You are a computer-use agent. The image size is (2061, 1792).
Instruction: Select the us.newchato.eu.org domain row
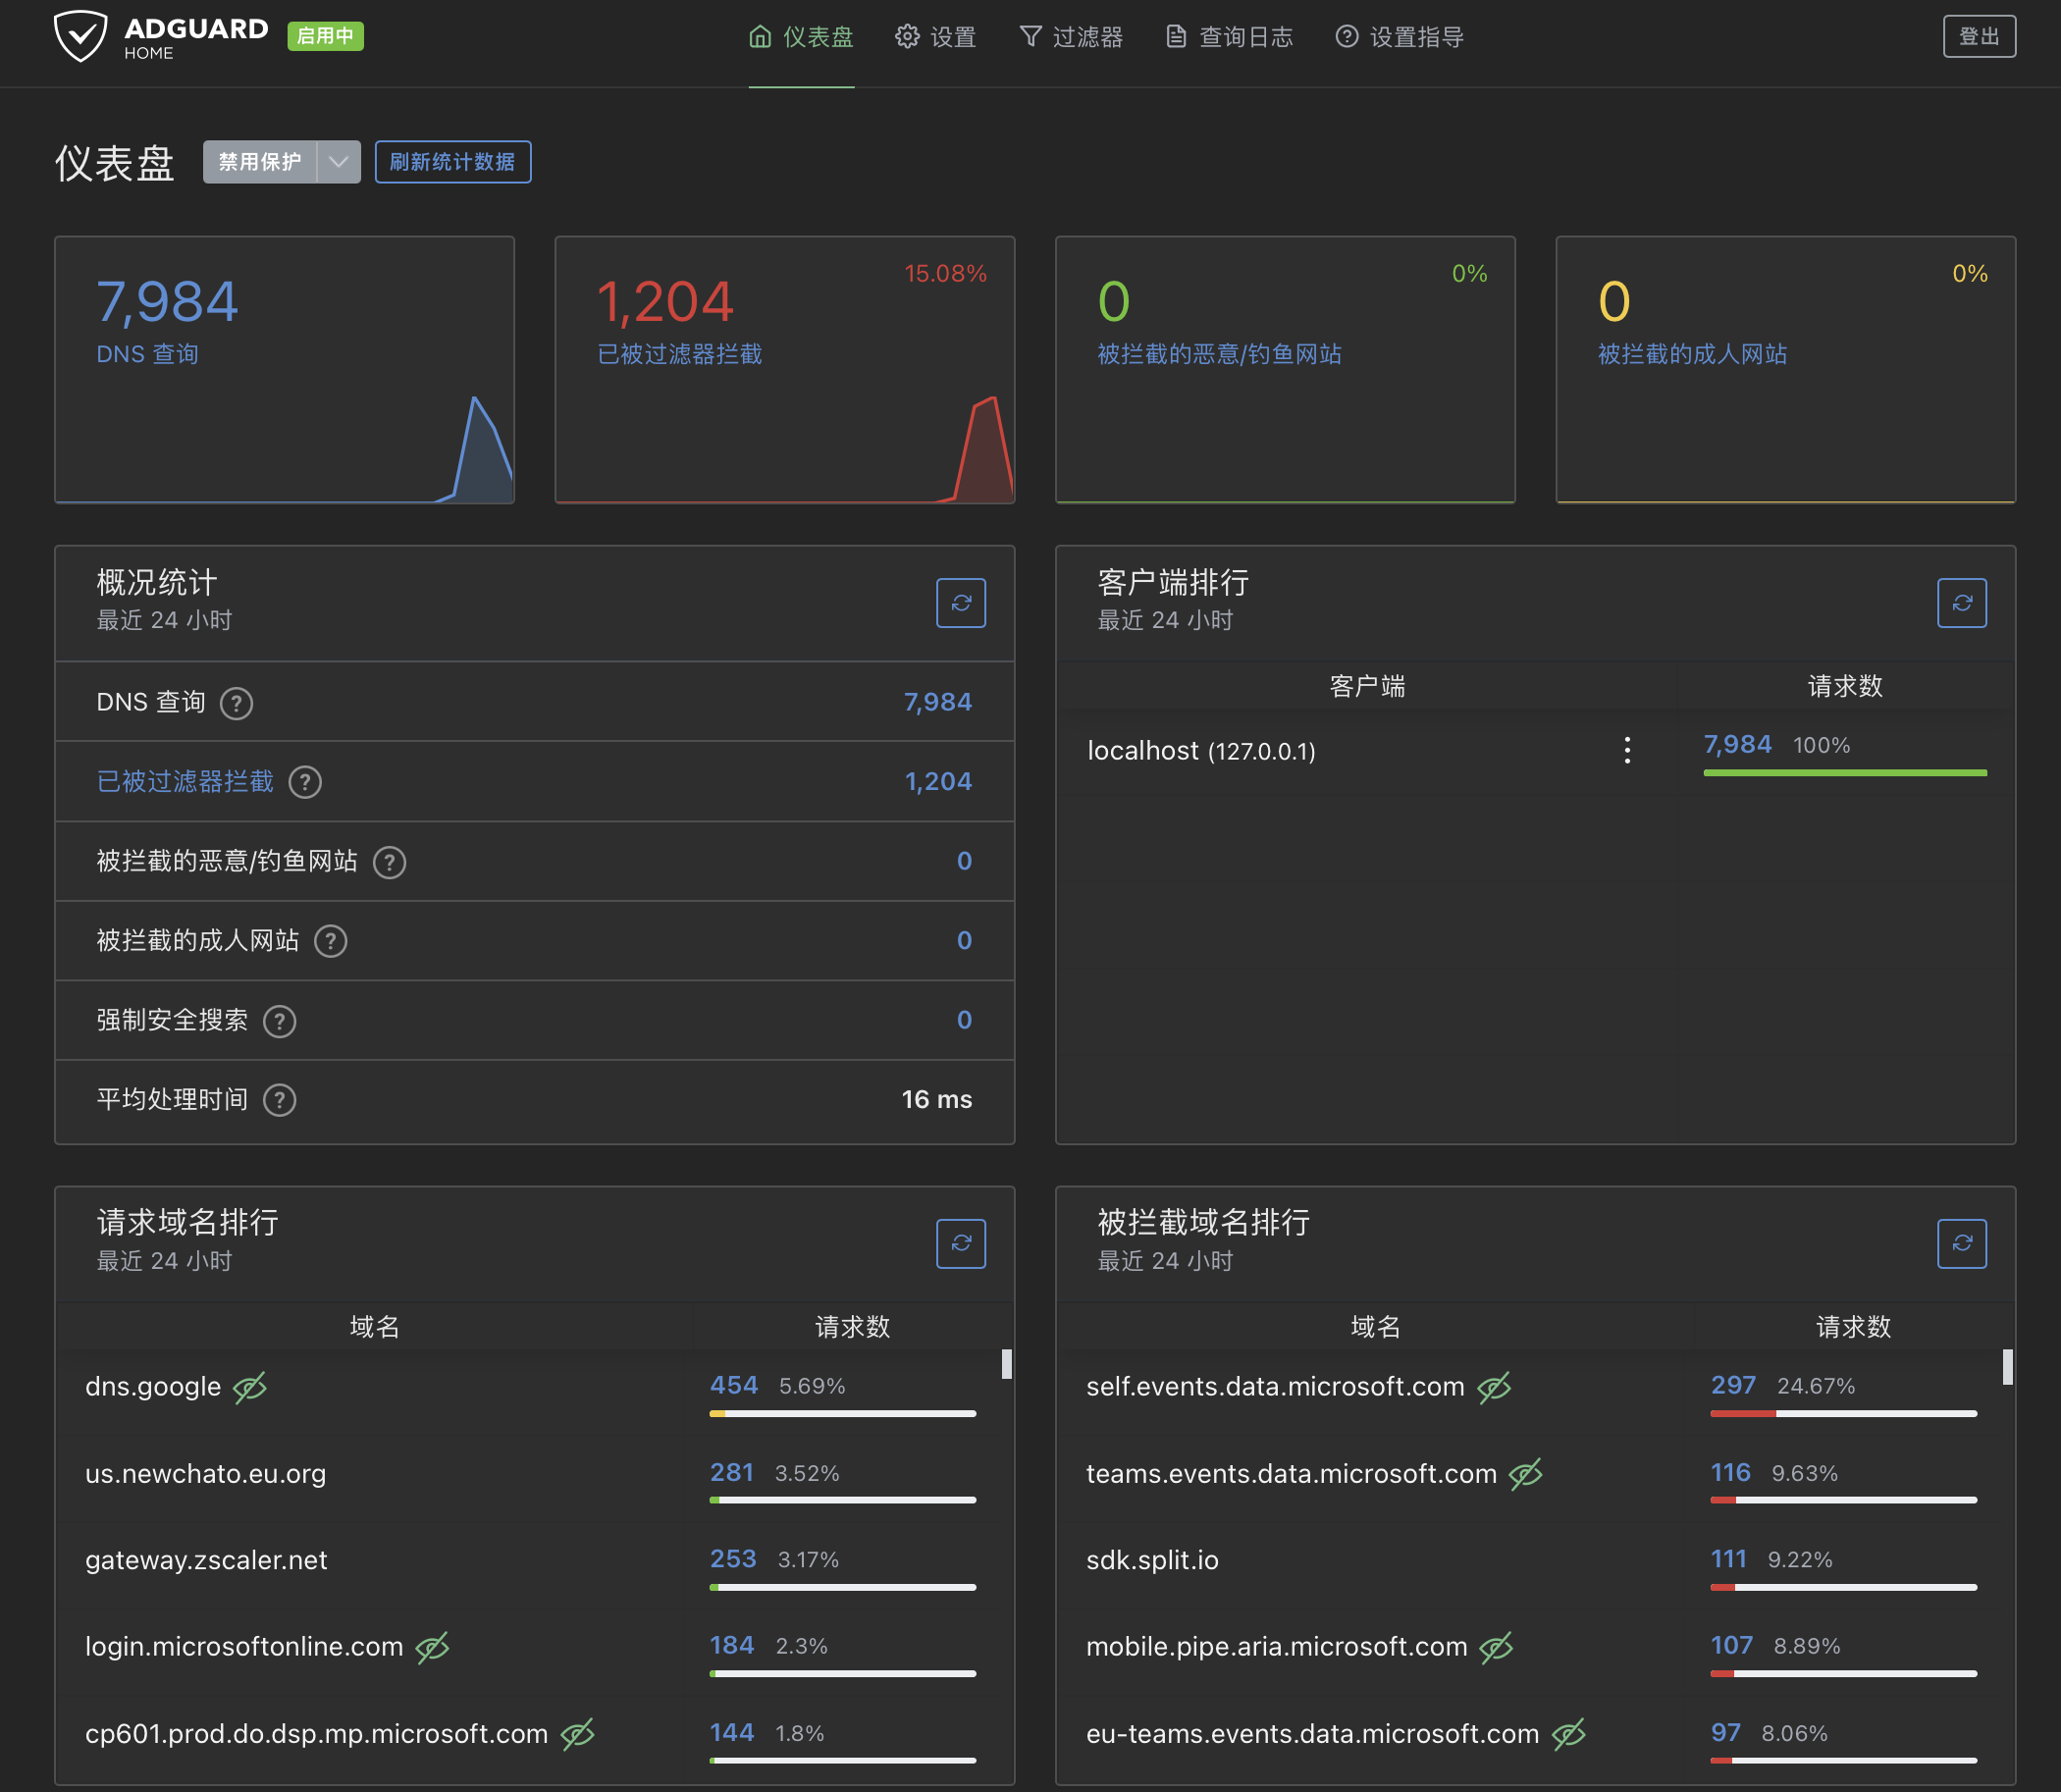pyautogui.click(x=534, y=1479)
